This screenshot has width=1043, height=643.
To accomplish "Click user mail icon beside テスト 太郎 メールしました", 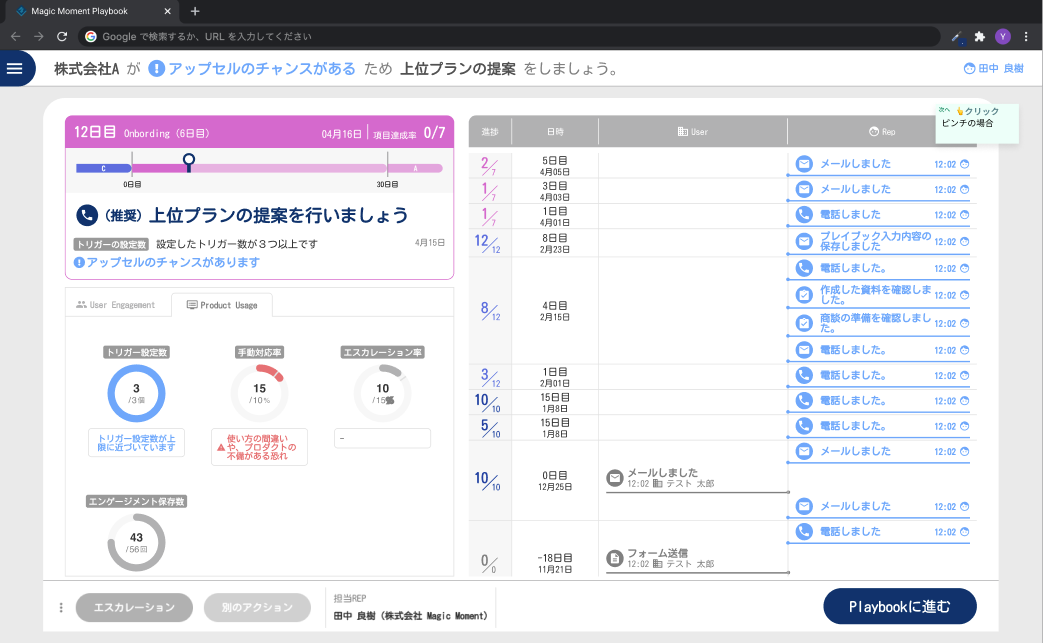I will (x=615, y=477).
